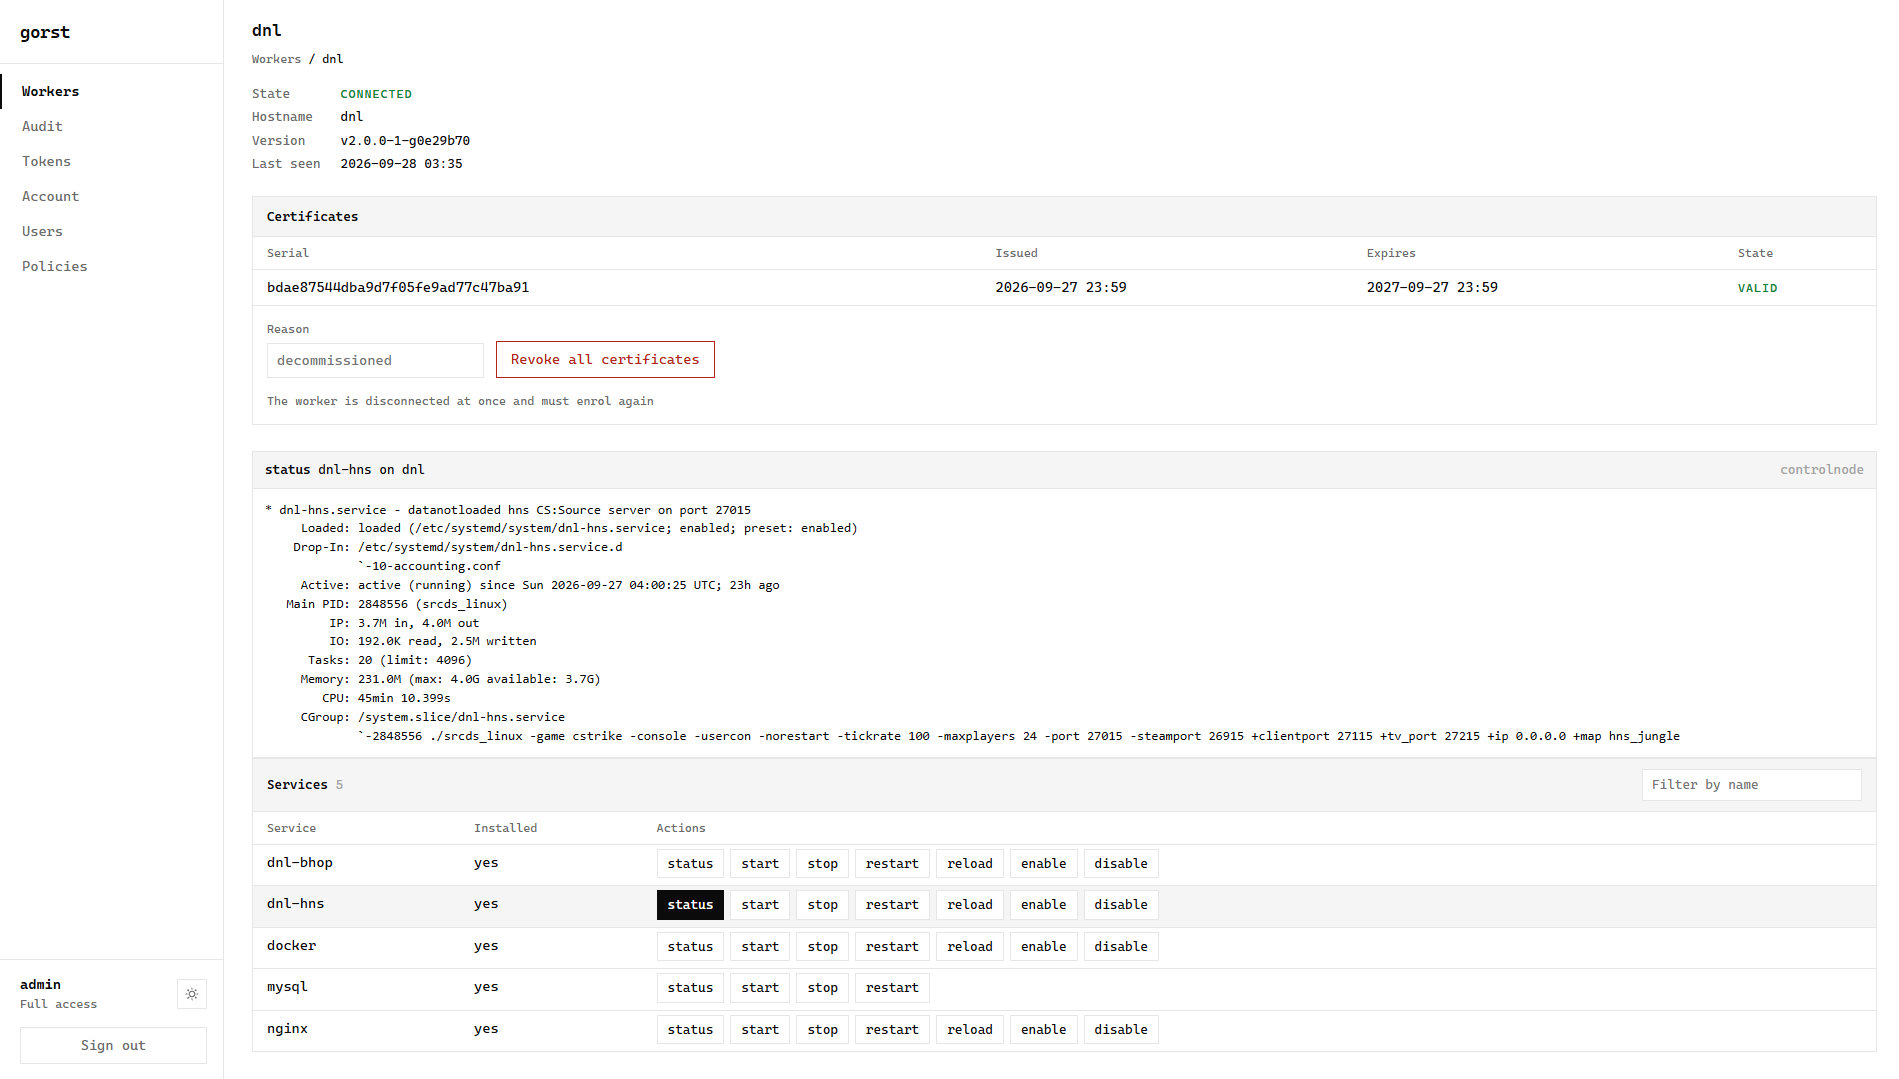Check status of nginx service
This screenshot has height=1079, width=1899.
(x=690, y=1030)
